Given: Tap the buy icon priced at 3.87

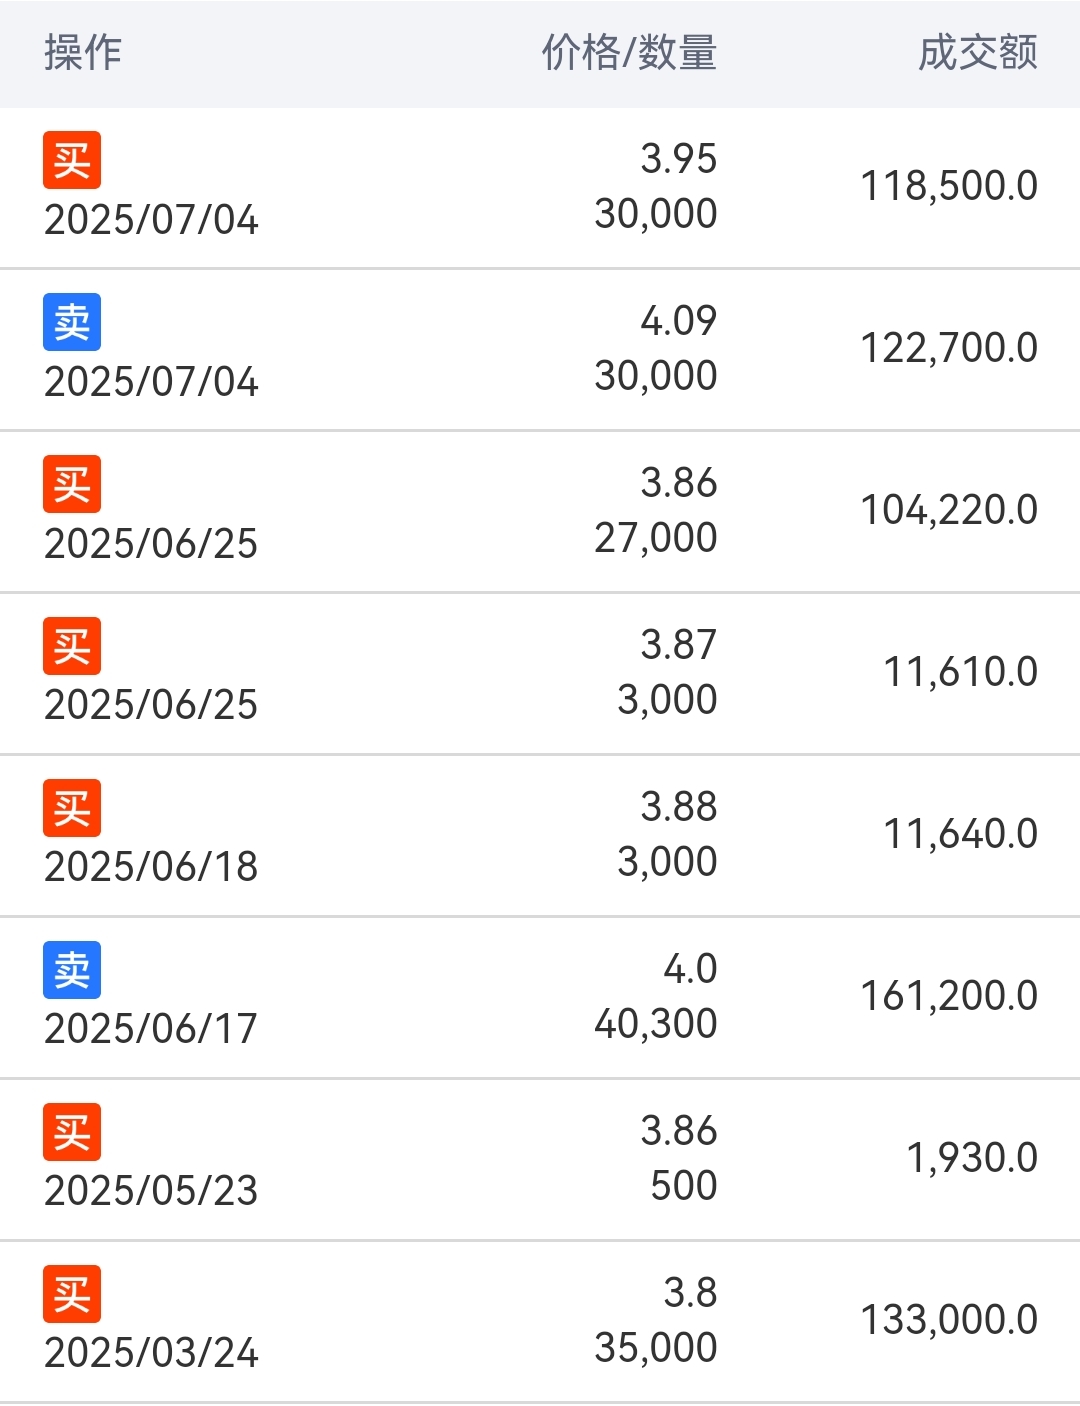Looking at the screenshot, I should (x=72, y=646).
